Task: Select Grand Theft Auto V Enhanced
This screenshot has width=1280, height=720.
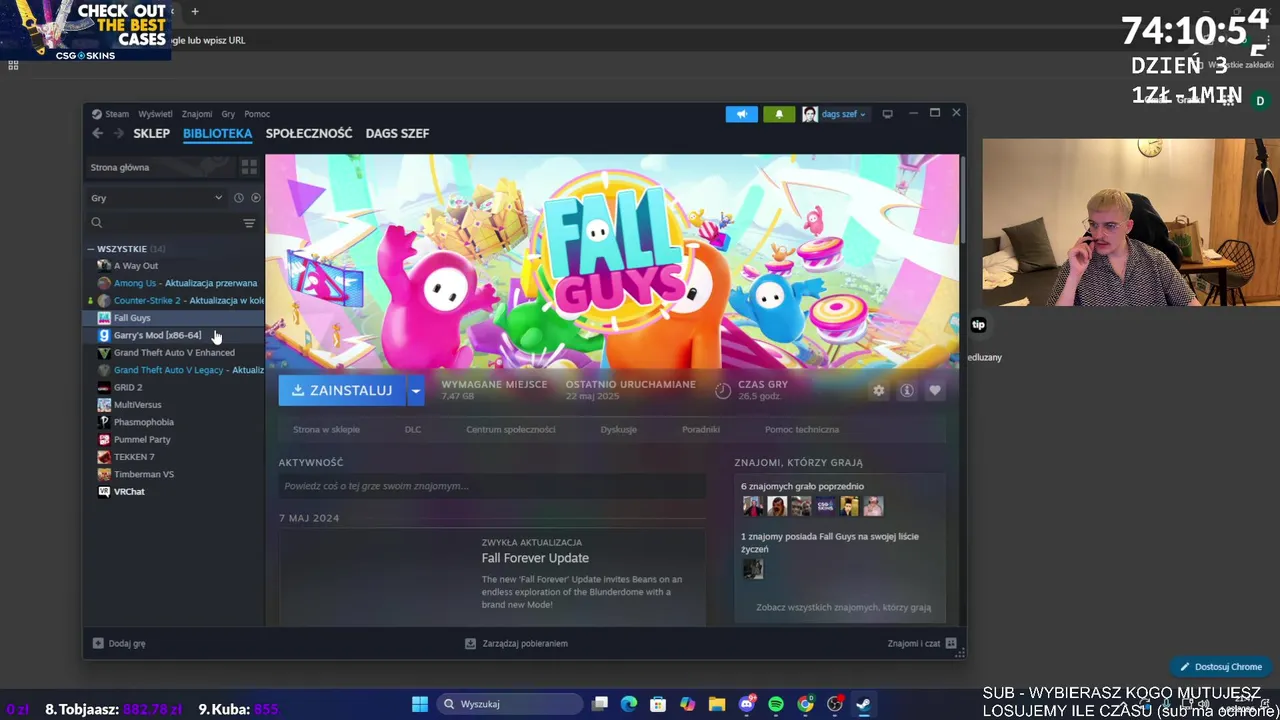Action: (x=174, y=353)
